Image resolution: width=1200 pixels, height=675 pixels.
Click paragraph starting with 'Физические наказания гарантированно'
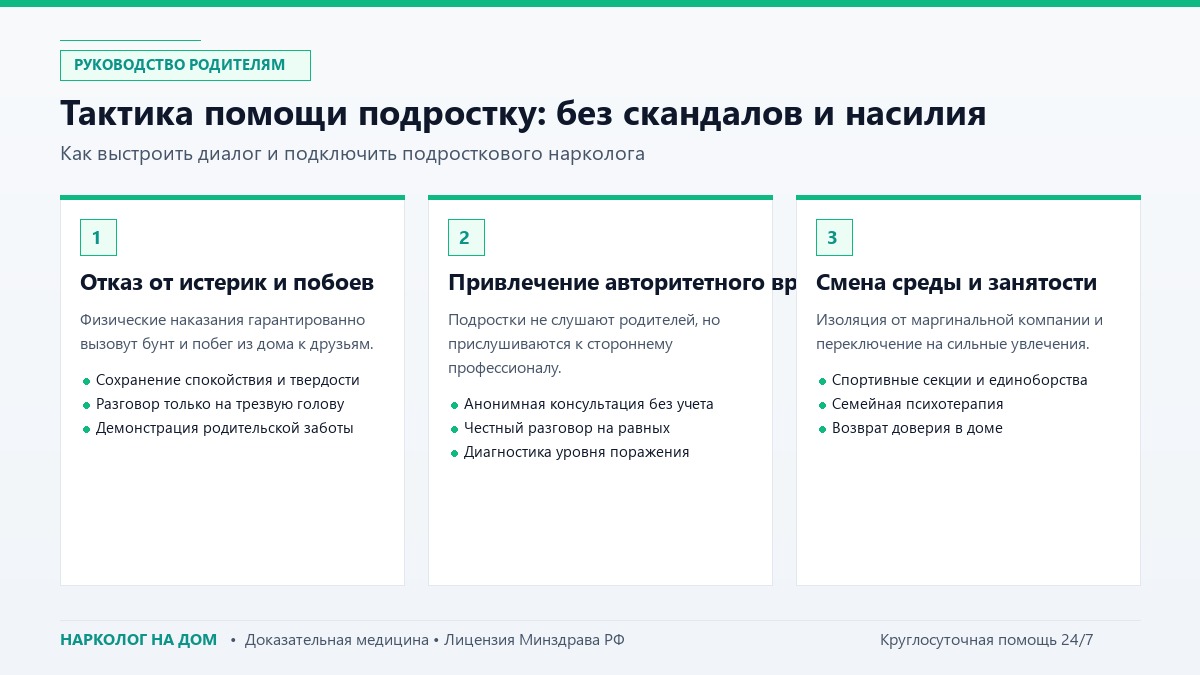coord(226,332)
